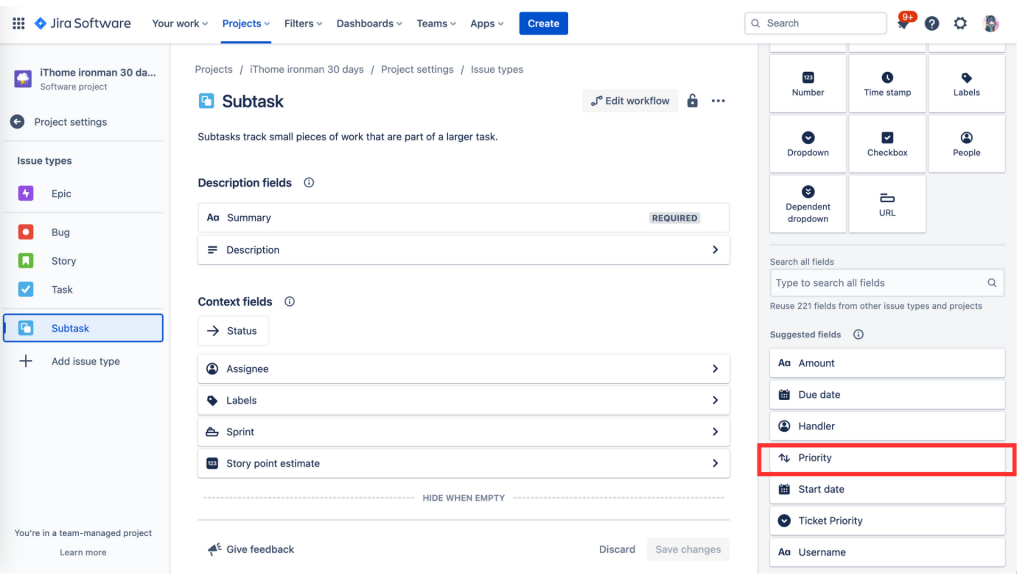This screenshot has width=1024, height=576.
Task: Open the Filters dropdown menu
Action: point(303,24)
